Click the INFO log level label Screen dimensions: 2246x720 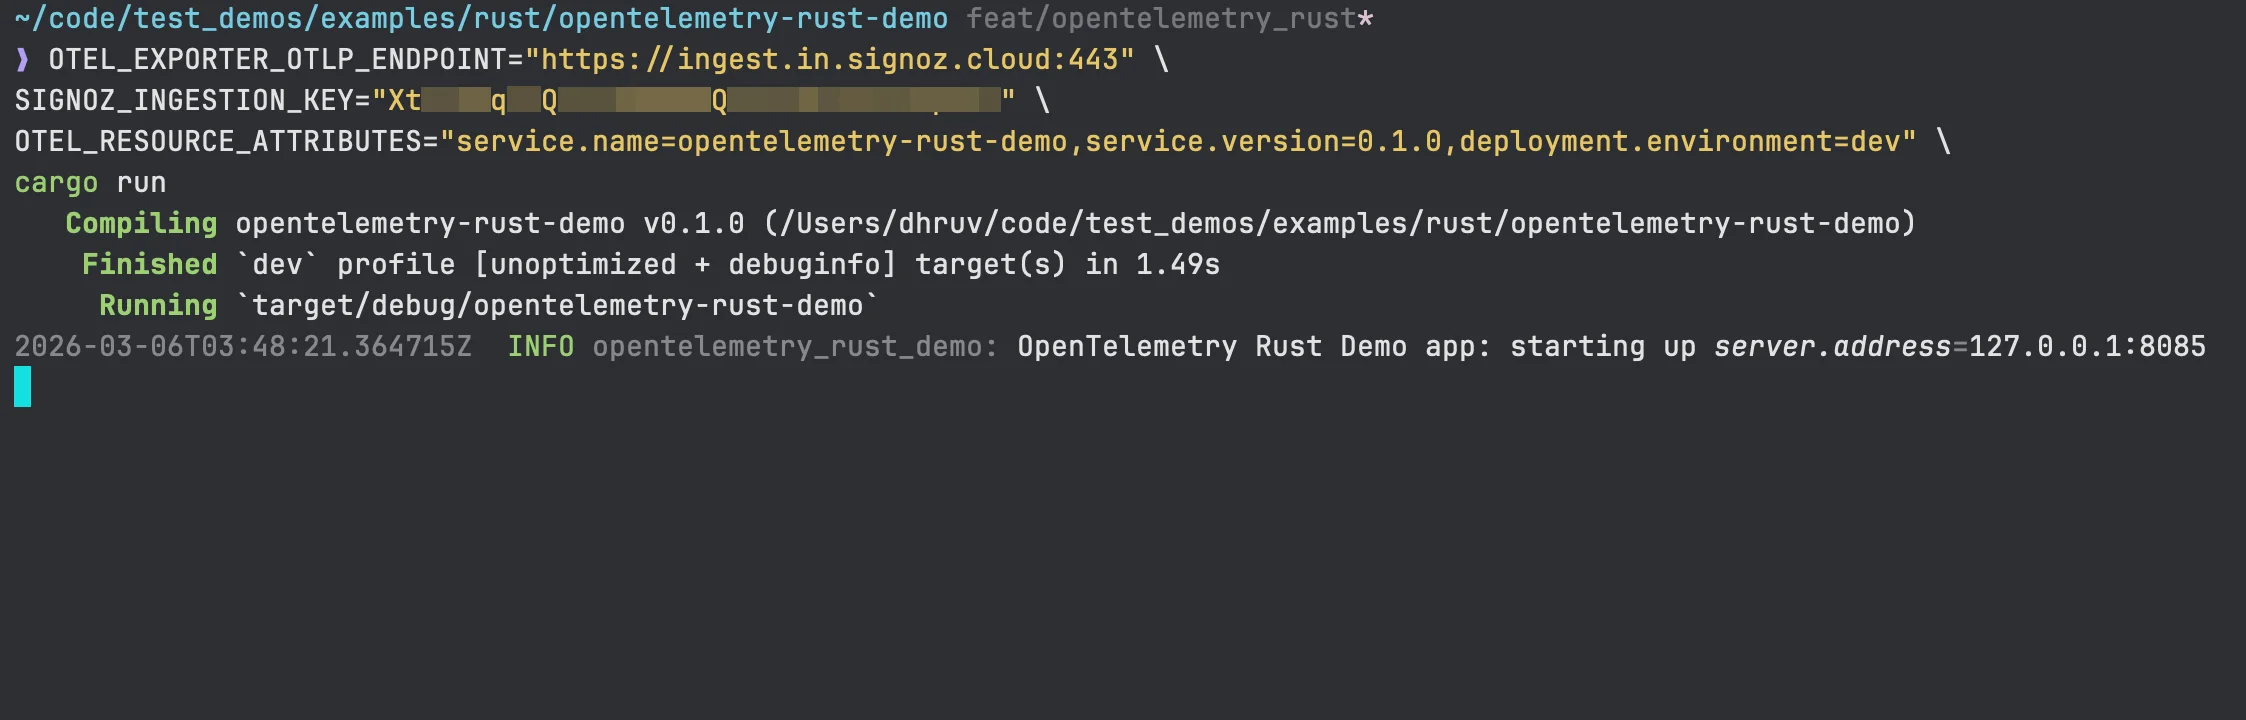click(540, 347)
